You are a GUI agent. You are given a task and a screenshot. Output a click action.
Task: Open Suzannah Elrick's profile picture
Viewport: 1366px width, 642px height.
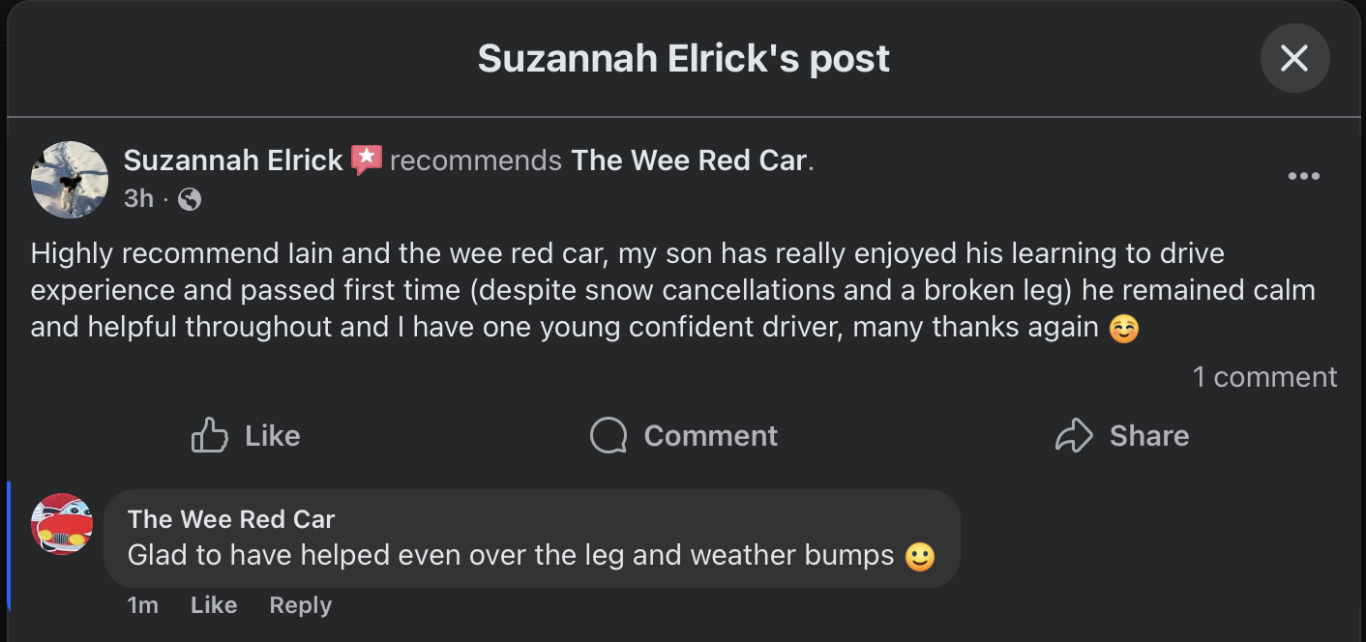point(69,180)
